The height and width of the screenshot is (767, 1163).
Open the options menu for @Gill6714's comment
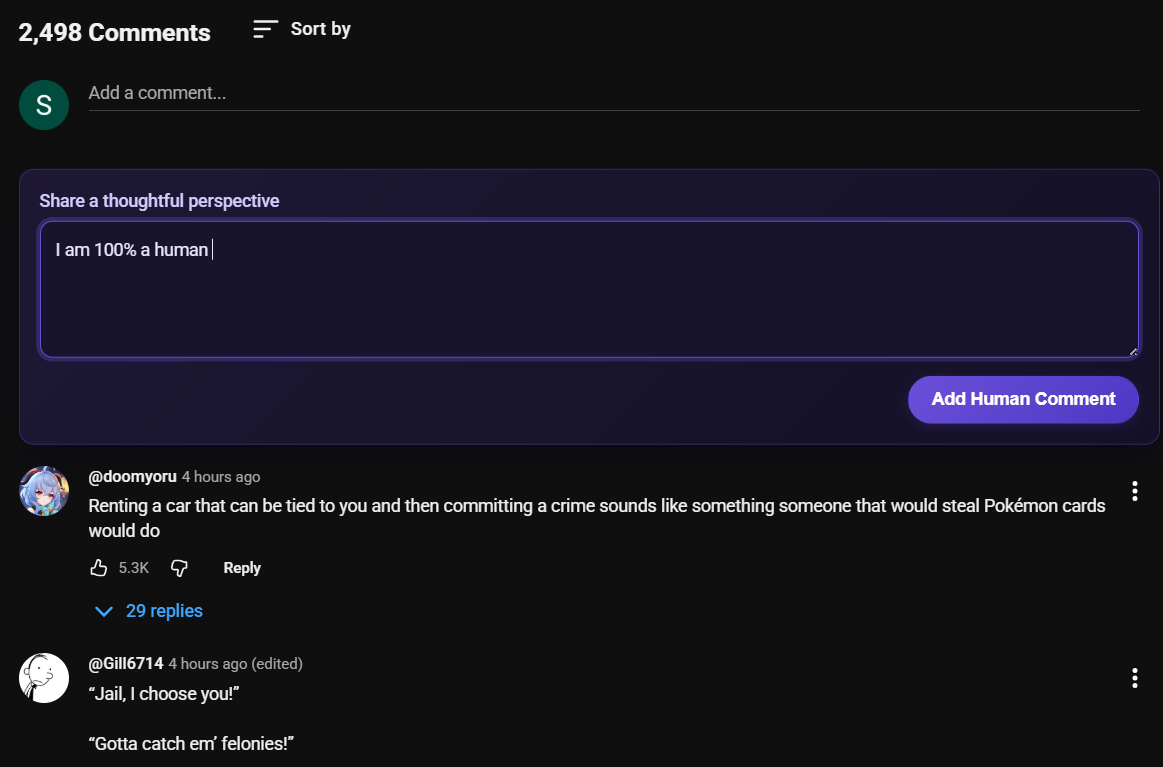pyautogui.click(x=1134, y=678)
